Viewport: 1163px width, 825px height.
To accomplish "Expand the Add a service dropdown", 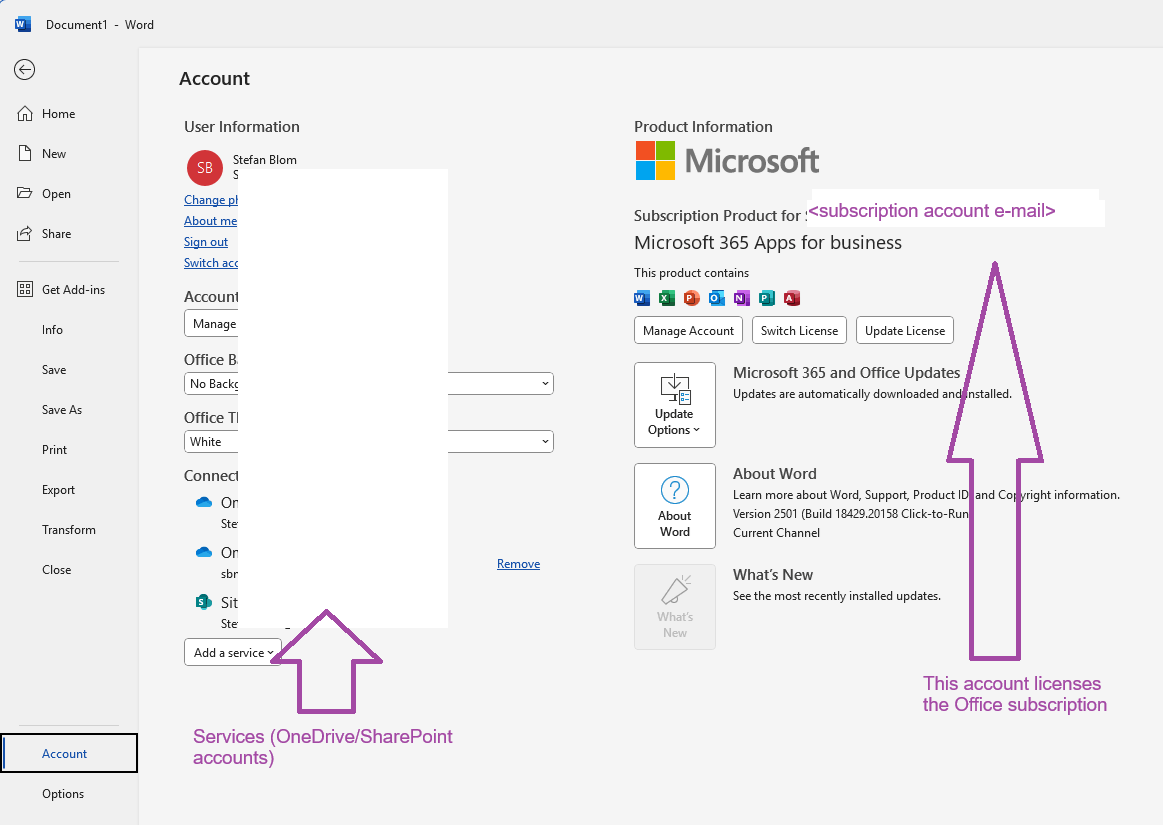I will [233, 652].
